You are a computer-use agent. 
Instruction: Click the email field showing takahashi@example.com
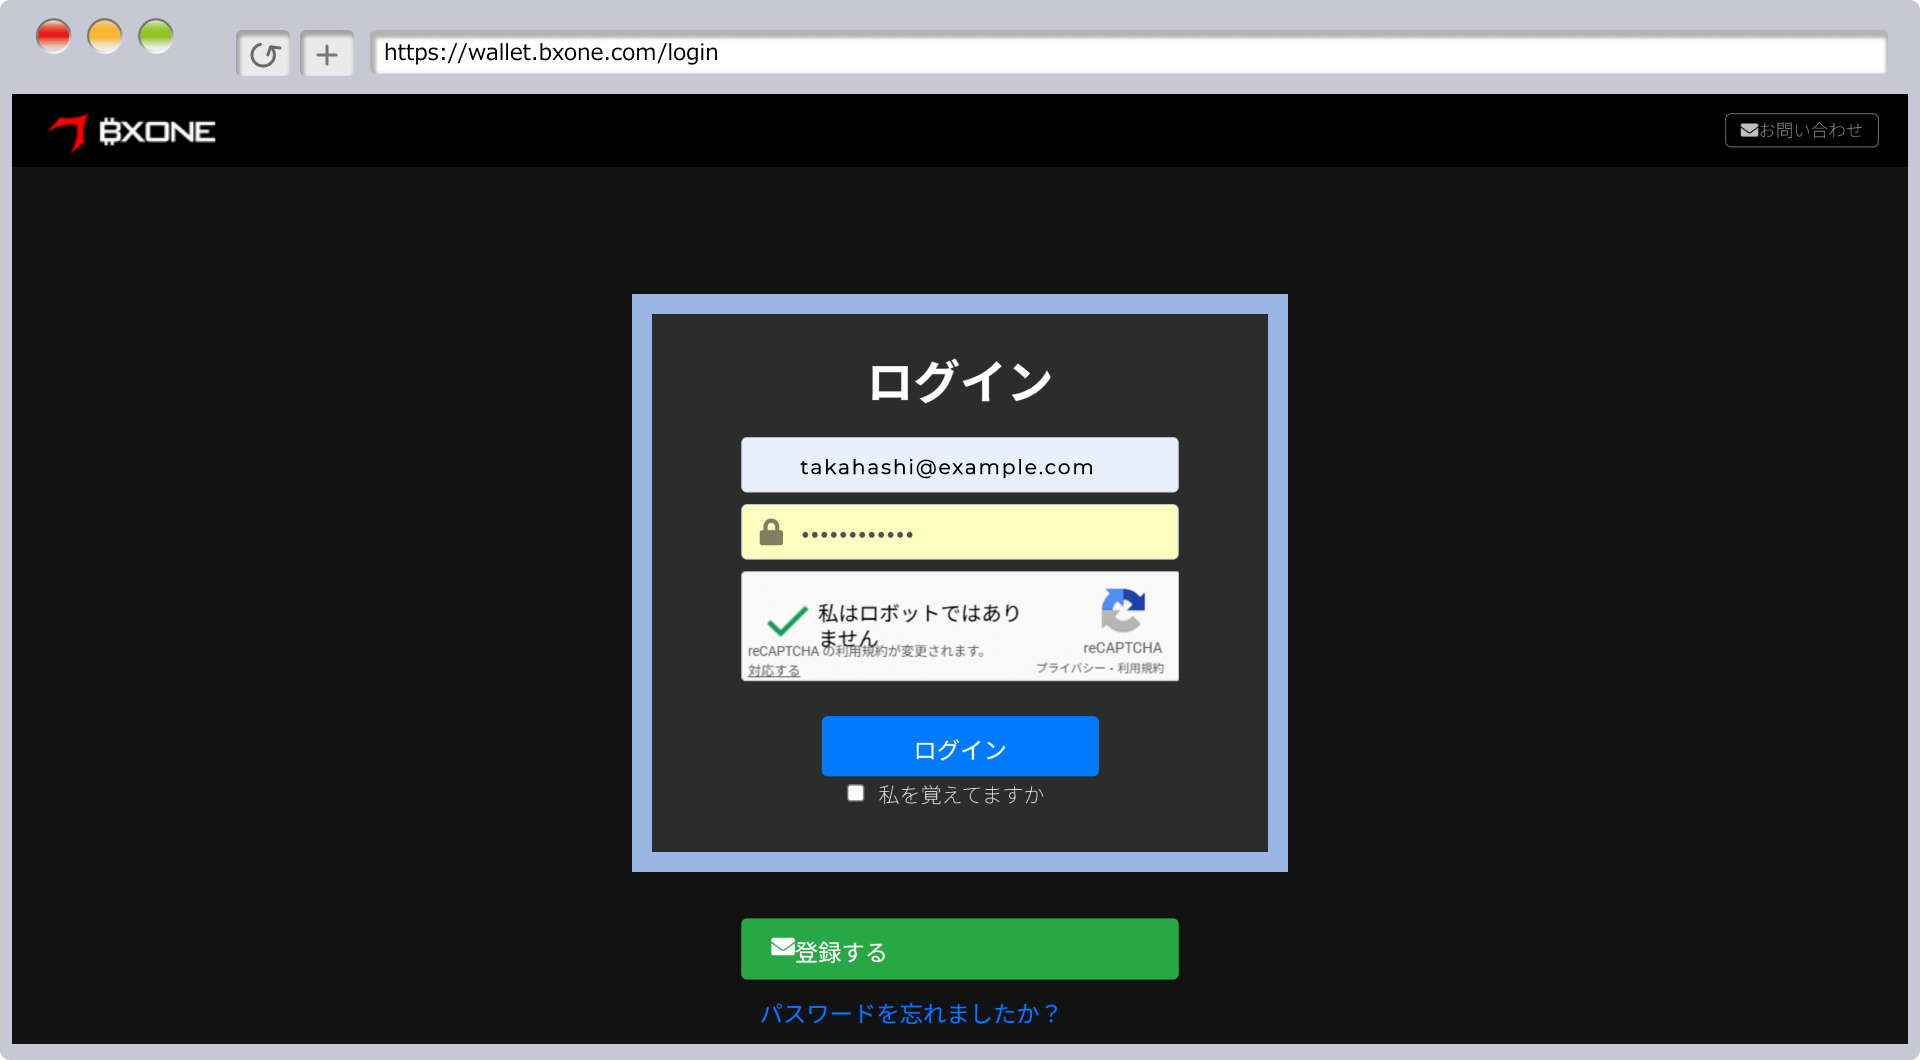(959, 464)
